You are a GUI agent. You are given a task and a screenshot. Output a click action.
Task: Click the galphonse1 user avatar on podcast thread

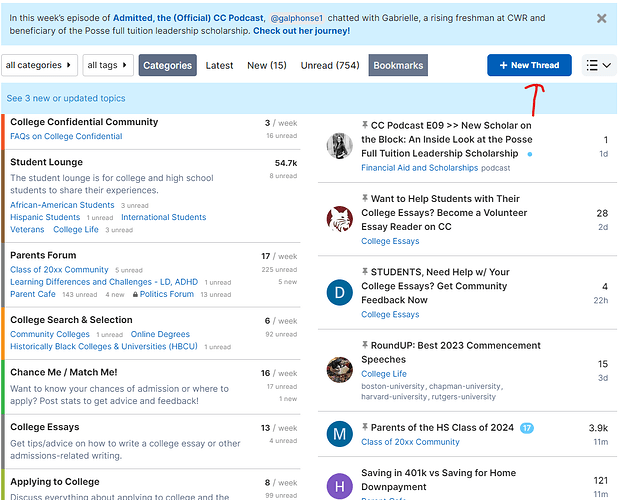click(340, 146)
